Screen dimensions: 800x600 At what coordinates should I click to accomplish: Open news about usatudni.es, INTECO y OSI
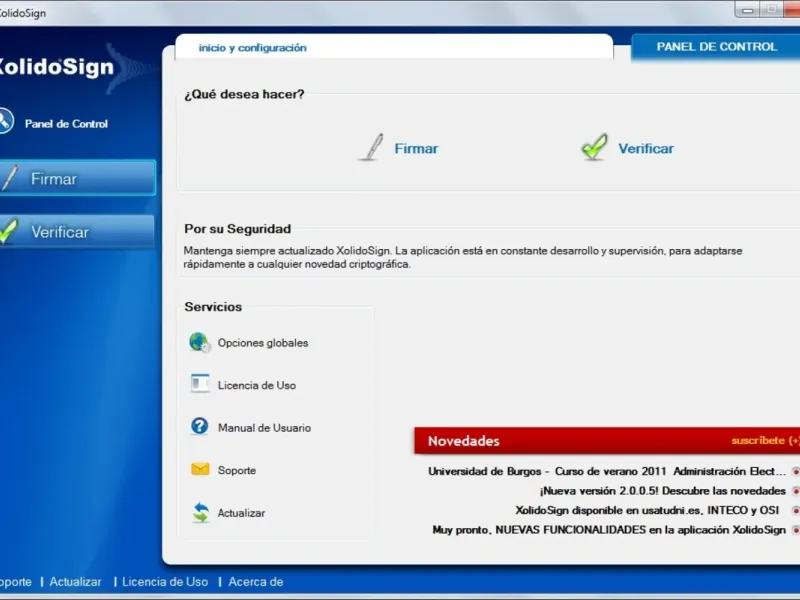pos(647,510)
